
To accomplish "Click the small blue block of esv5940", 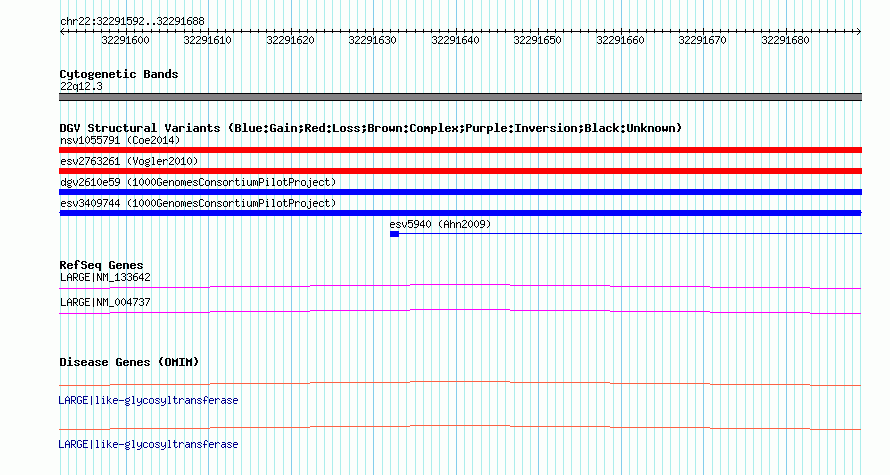I will click(x=394, y=234).
